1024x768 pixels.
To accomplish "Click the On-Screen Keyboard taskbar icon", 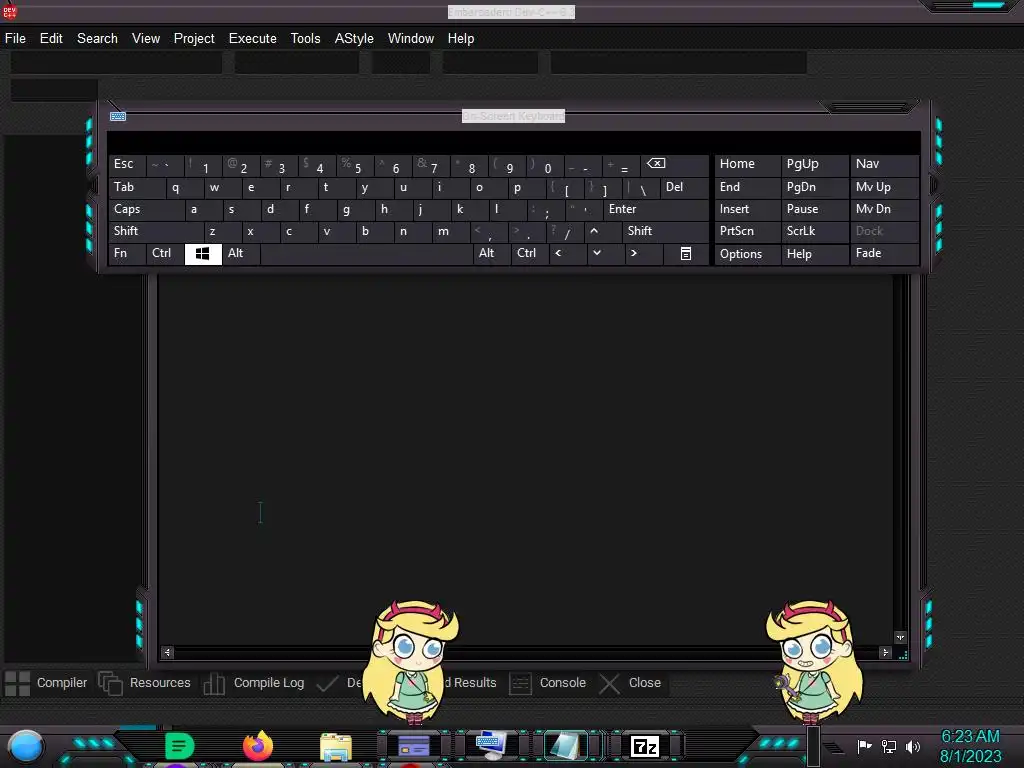I will pos(490,746).
